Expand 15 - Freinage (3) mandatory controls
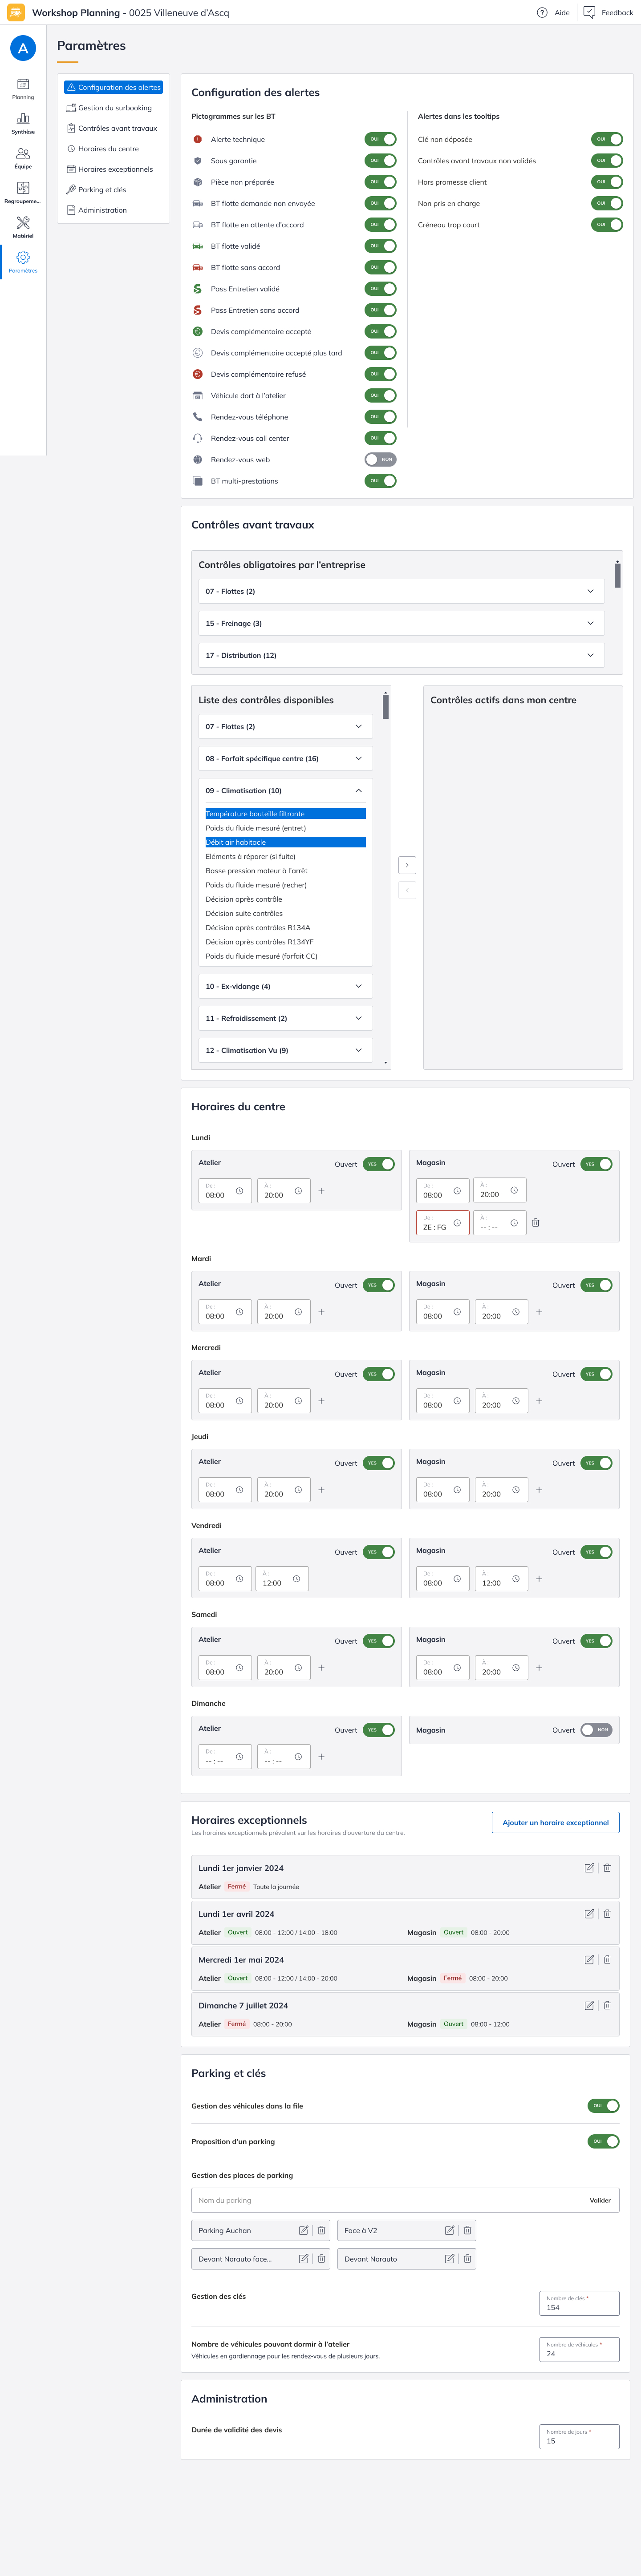The image size is (641, 2576). coord(590,623)
